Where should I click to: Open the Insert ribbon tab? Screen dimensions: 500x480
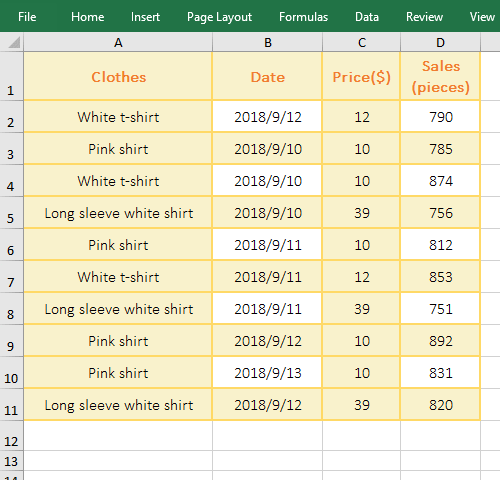point(145,17)
